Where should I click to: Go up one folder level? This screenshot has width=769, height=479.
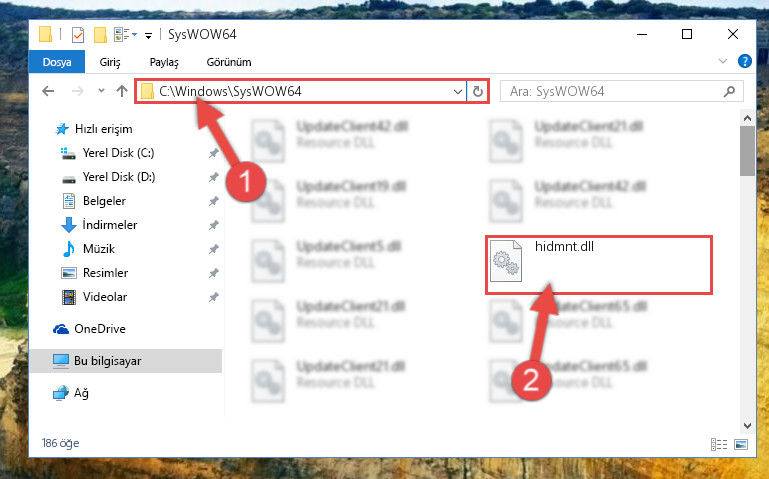tap(122, 91)
